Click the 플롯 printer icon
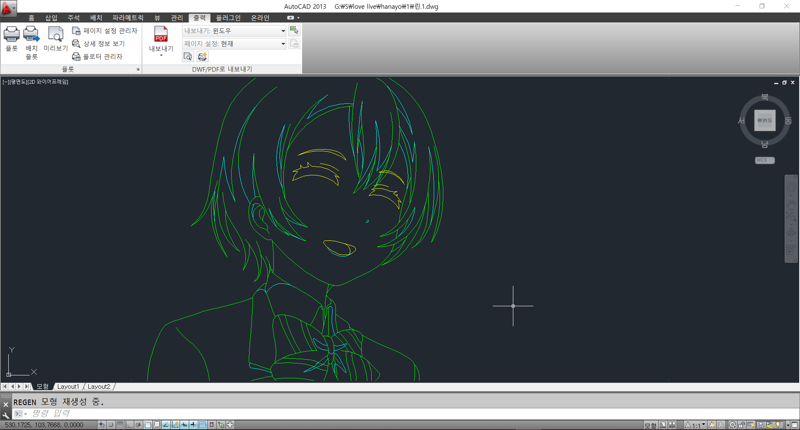This screenshot has width=800, height=430. tap(11, 34)
